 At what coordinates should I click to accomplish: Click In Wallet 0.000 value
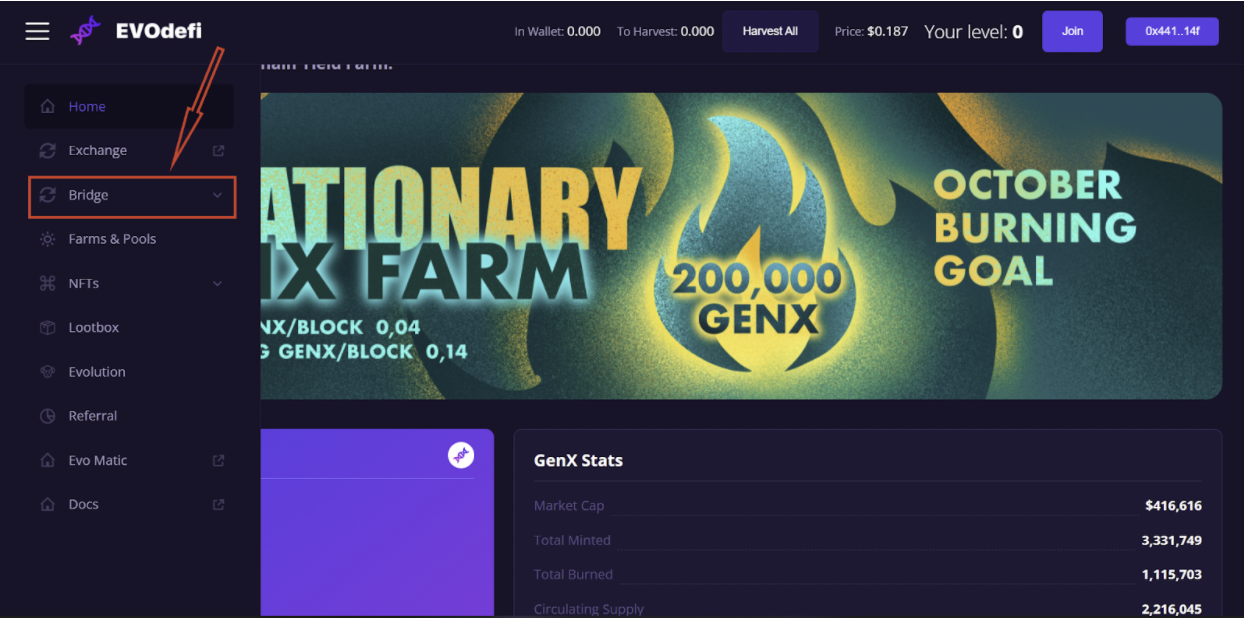pyautogui.click(x=584, y=31)
